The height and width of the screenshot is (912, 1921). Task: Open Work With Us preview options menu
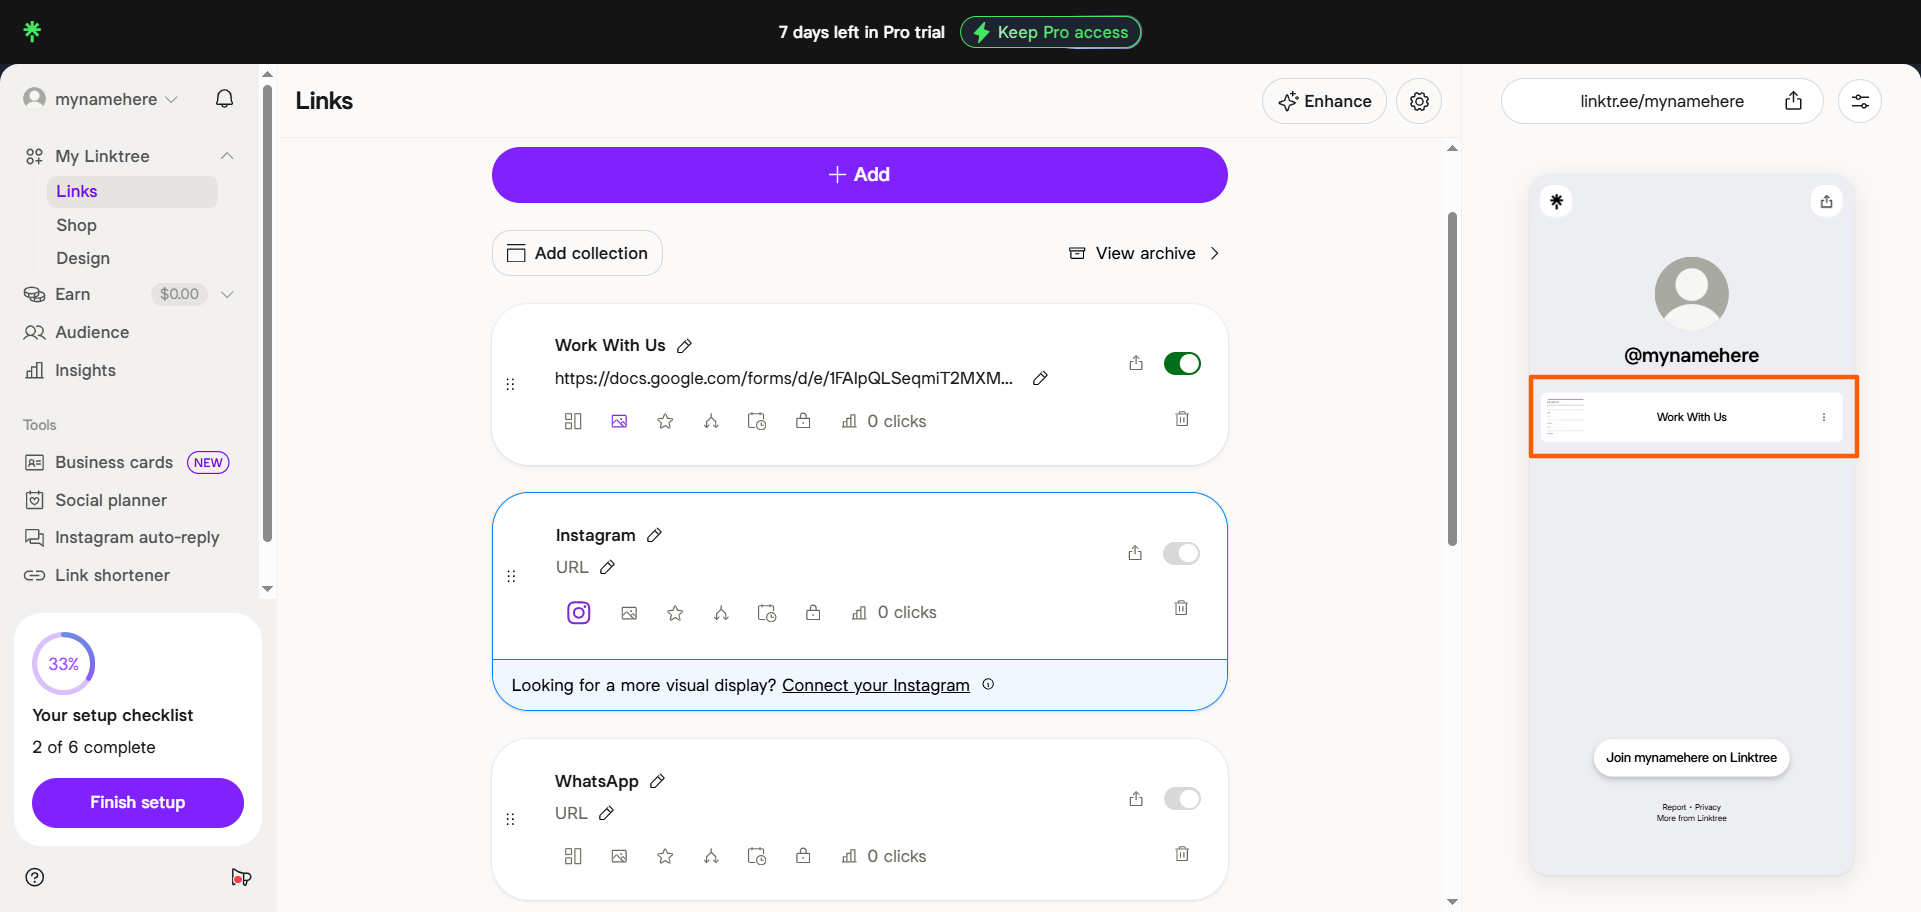coord(1824,417)
